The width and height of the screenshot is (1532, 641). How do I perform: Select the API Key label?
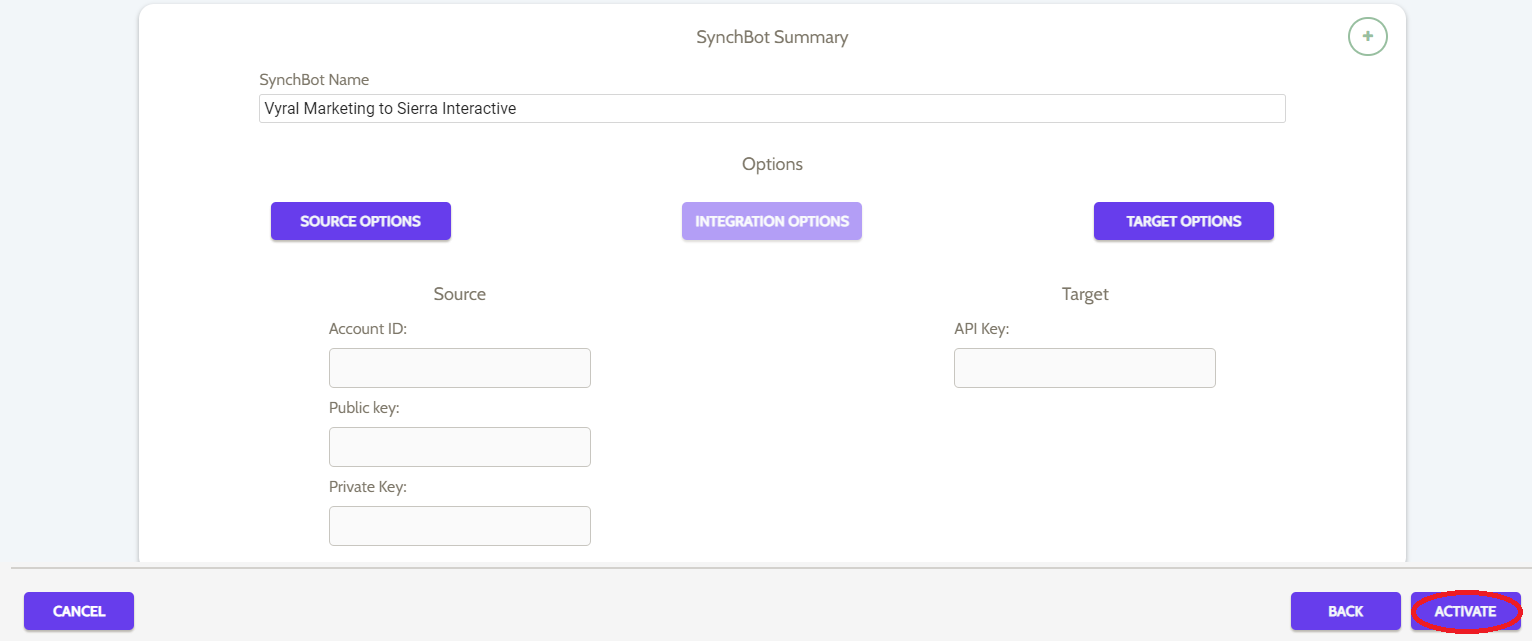[982, 328]
